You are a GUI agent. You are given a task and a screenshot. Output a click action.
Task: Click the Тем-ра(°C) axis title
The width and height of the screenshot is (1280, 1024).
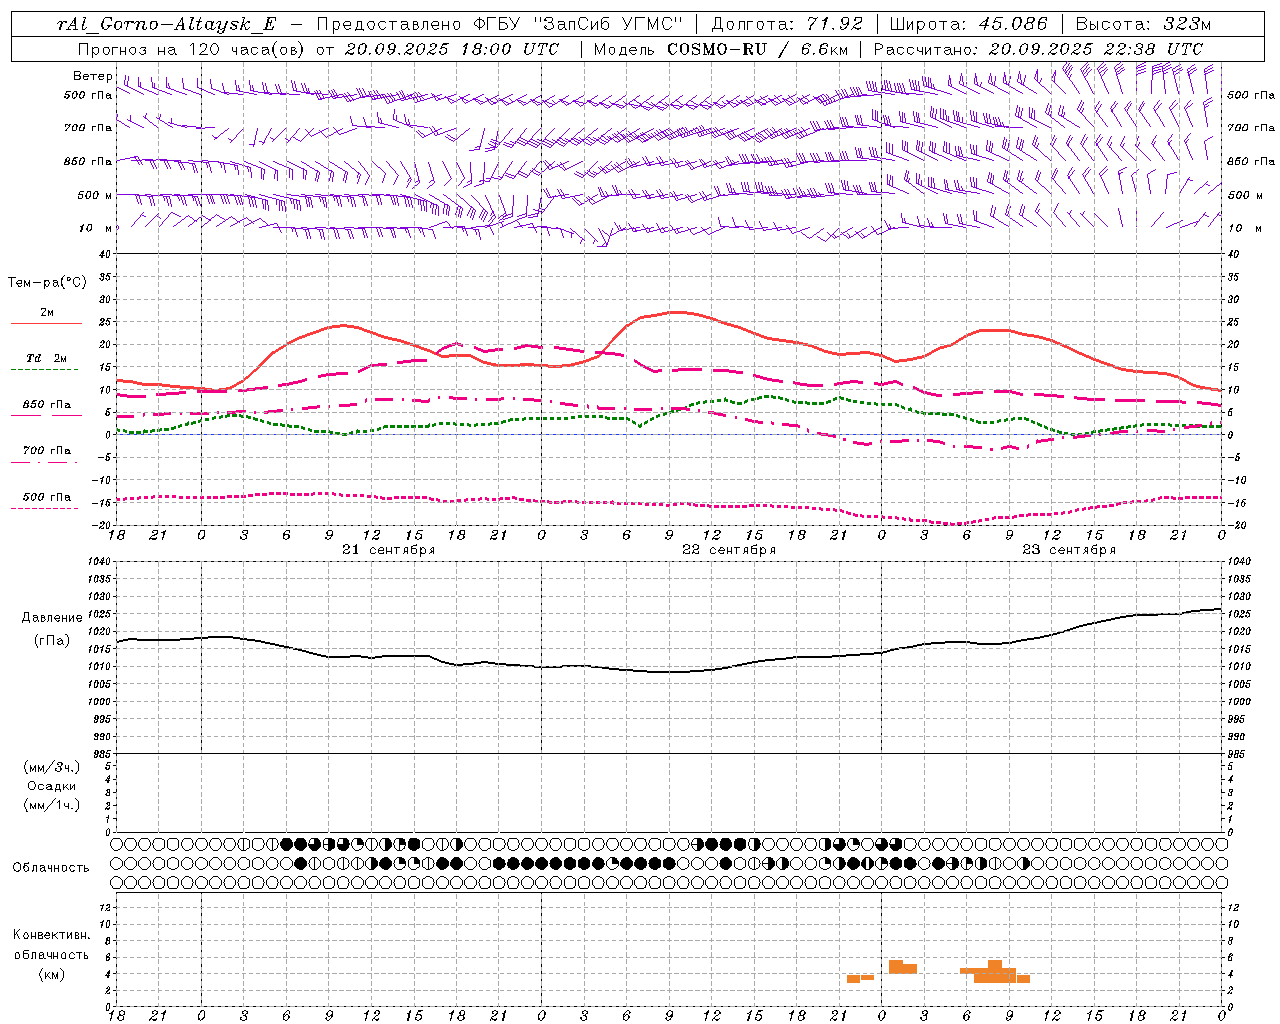click(x=47, y=283)
